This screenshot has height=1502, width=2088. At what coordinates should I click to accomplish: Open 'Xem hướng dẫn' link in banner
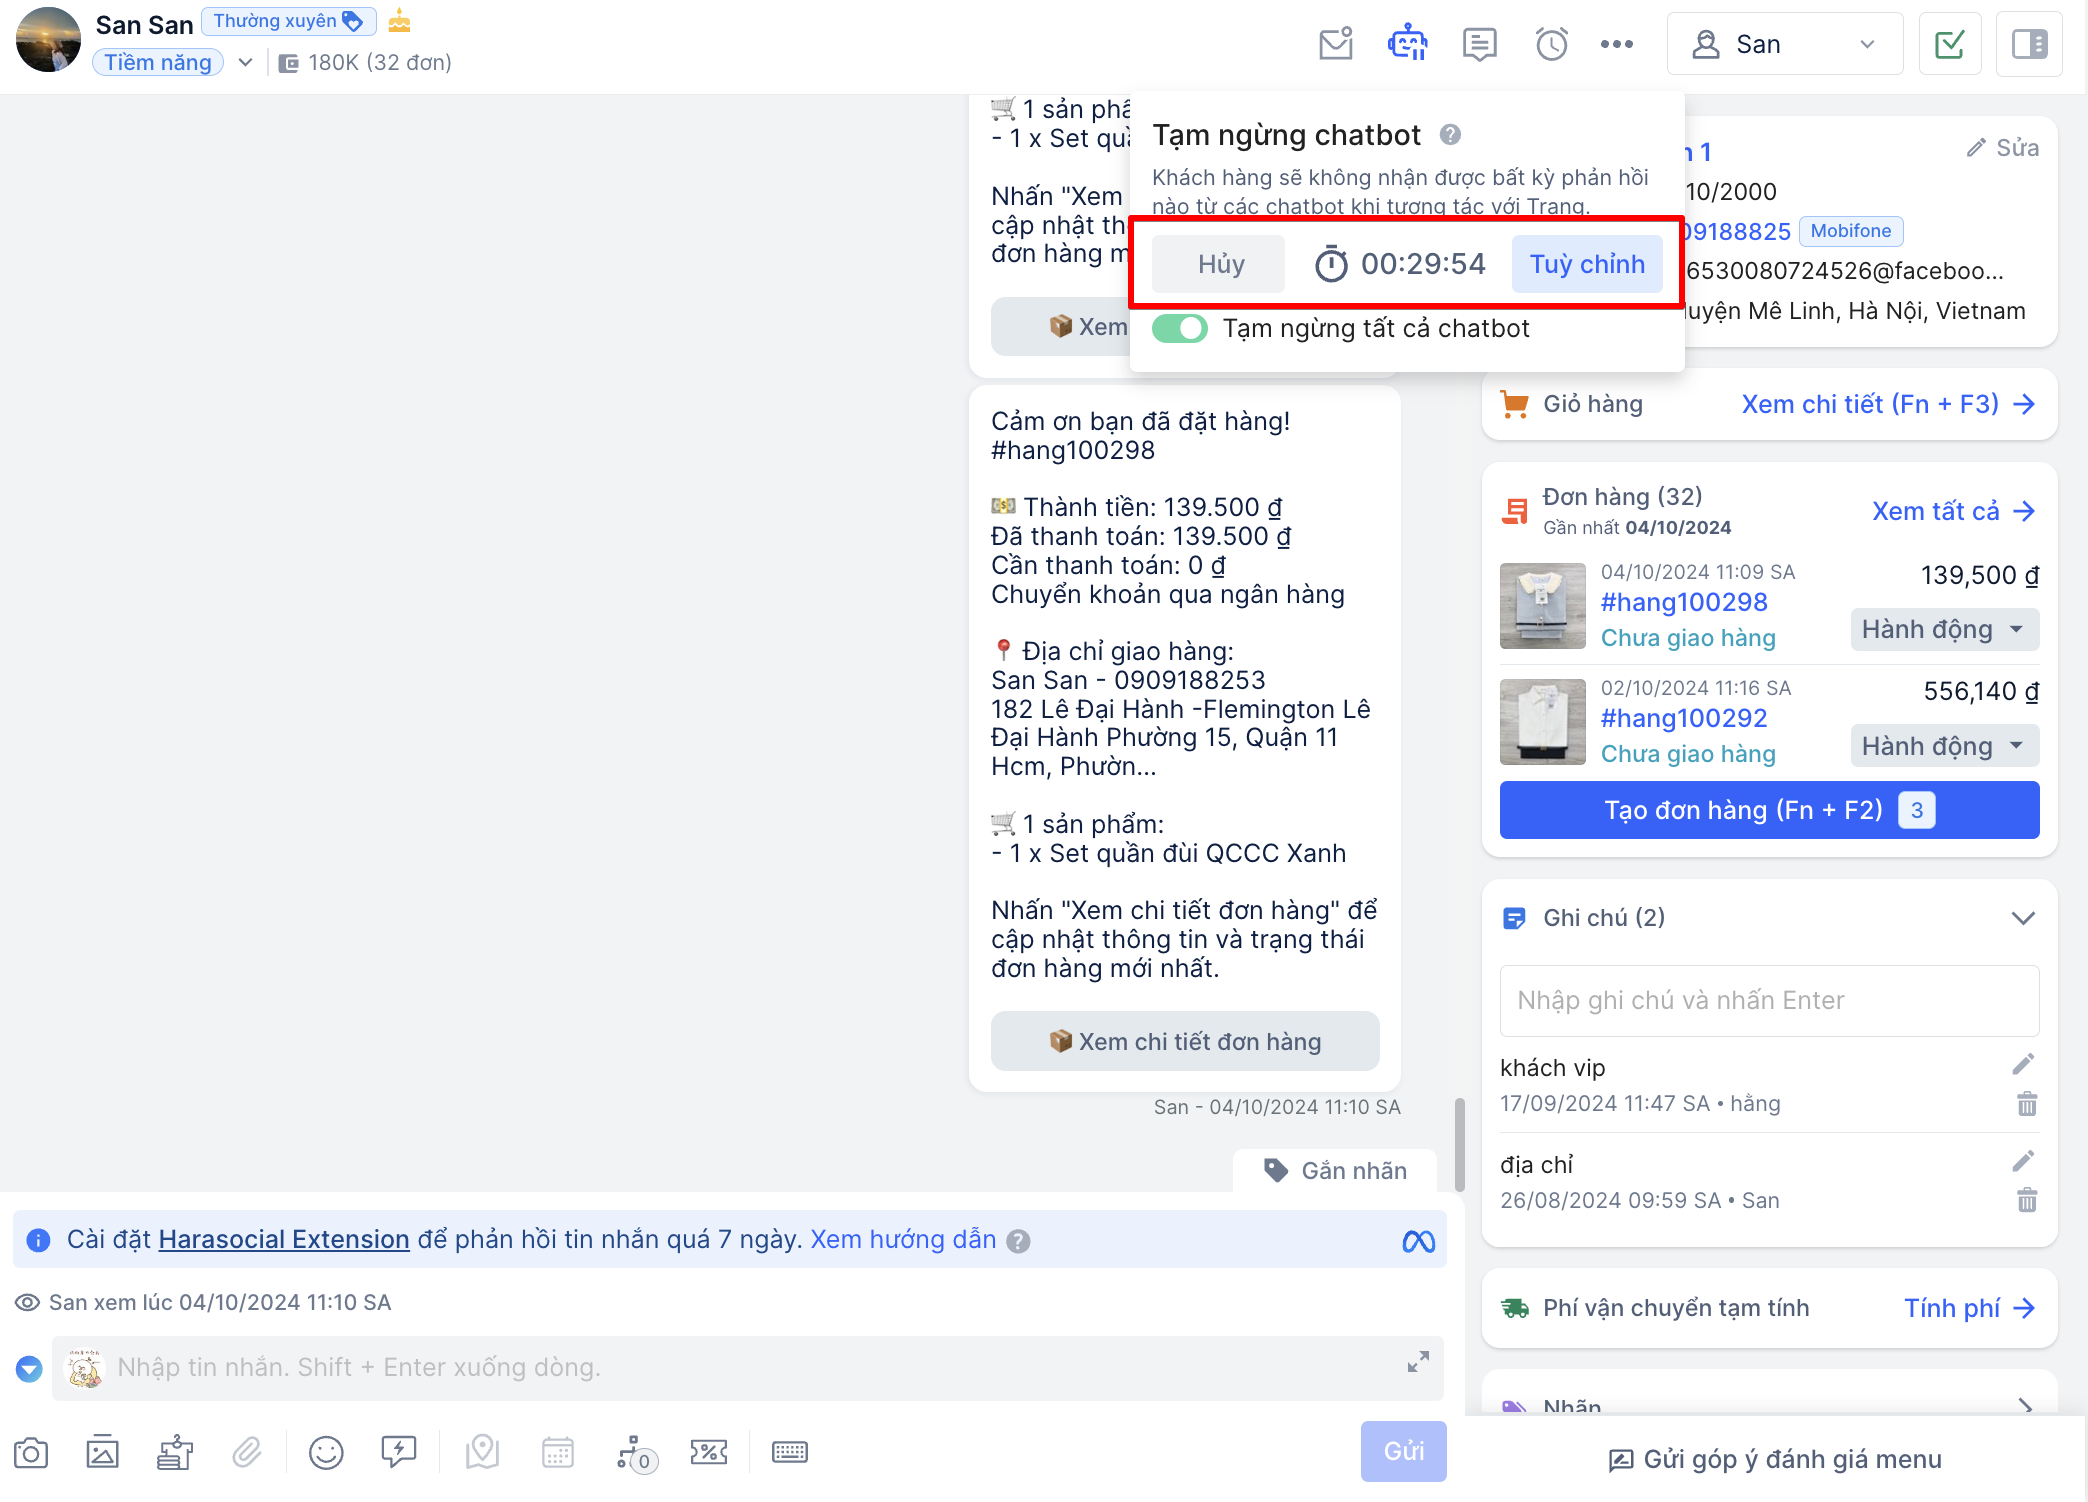(902, 1240)
